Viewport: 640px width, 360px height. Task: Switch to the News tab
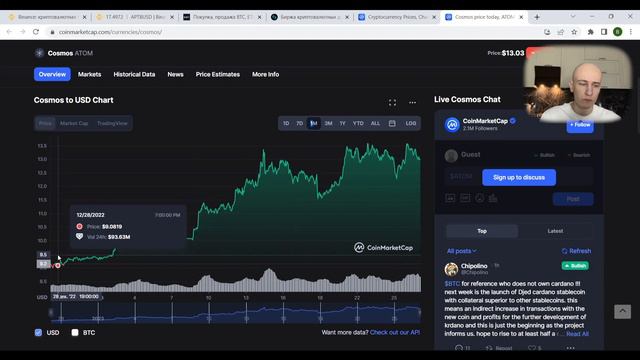click(175, 74)
